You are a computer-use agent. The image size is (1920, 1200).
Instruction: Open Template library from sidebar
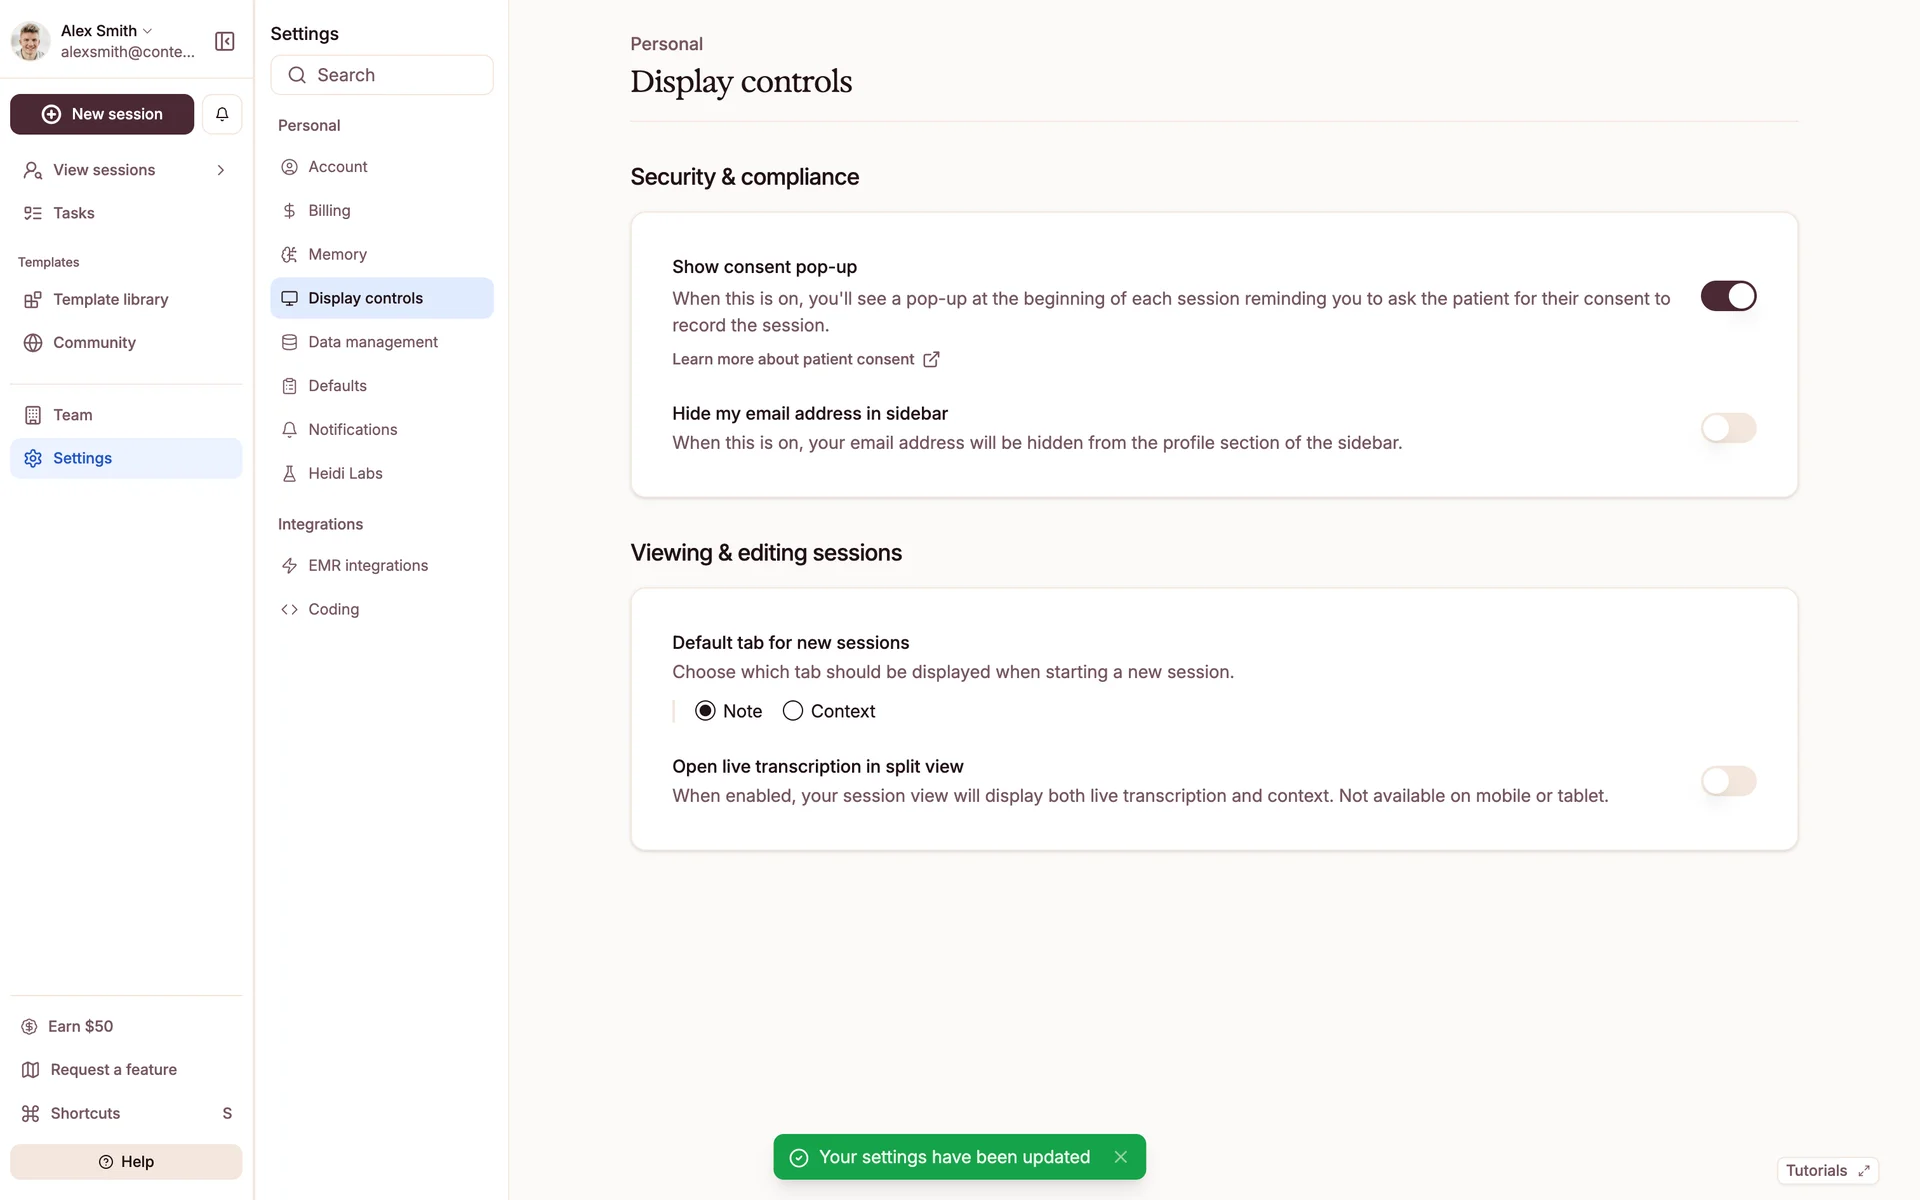tap(110, 300)
